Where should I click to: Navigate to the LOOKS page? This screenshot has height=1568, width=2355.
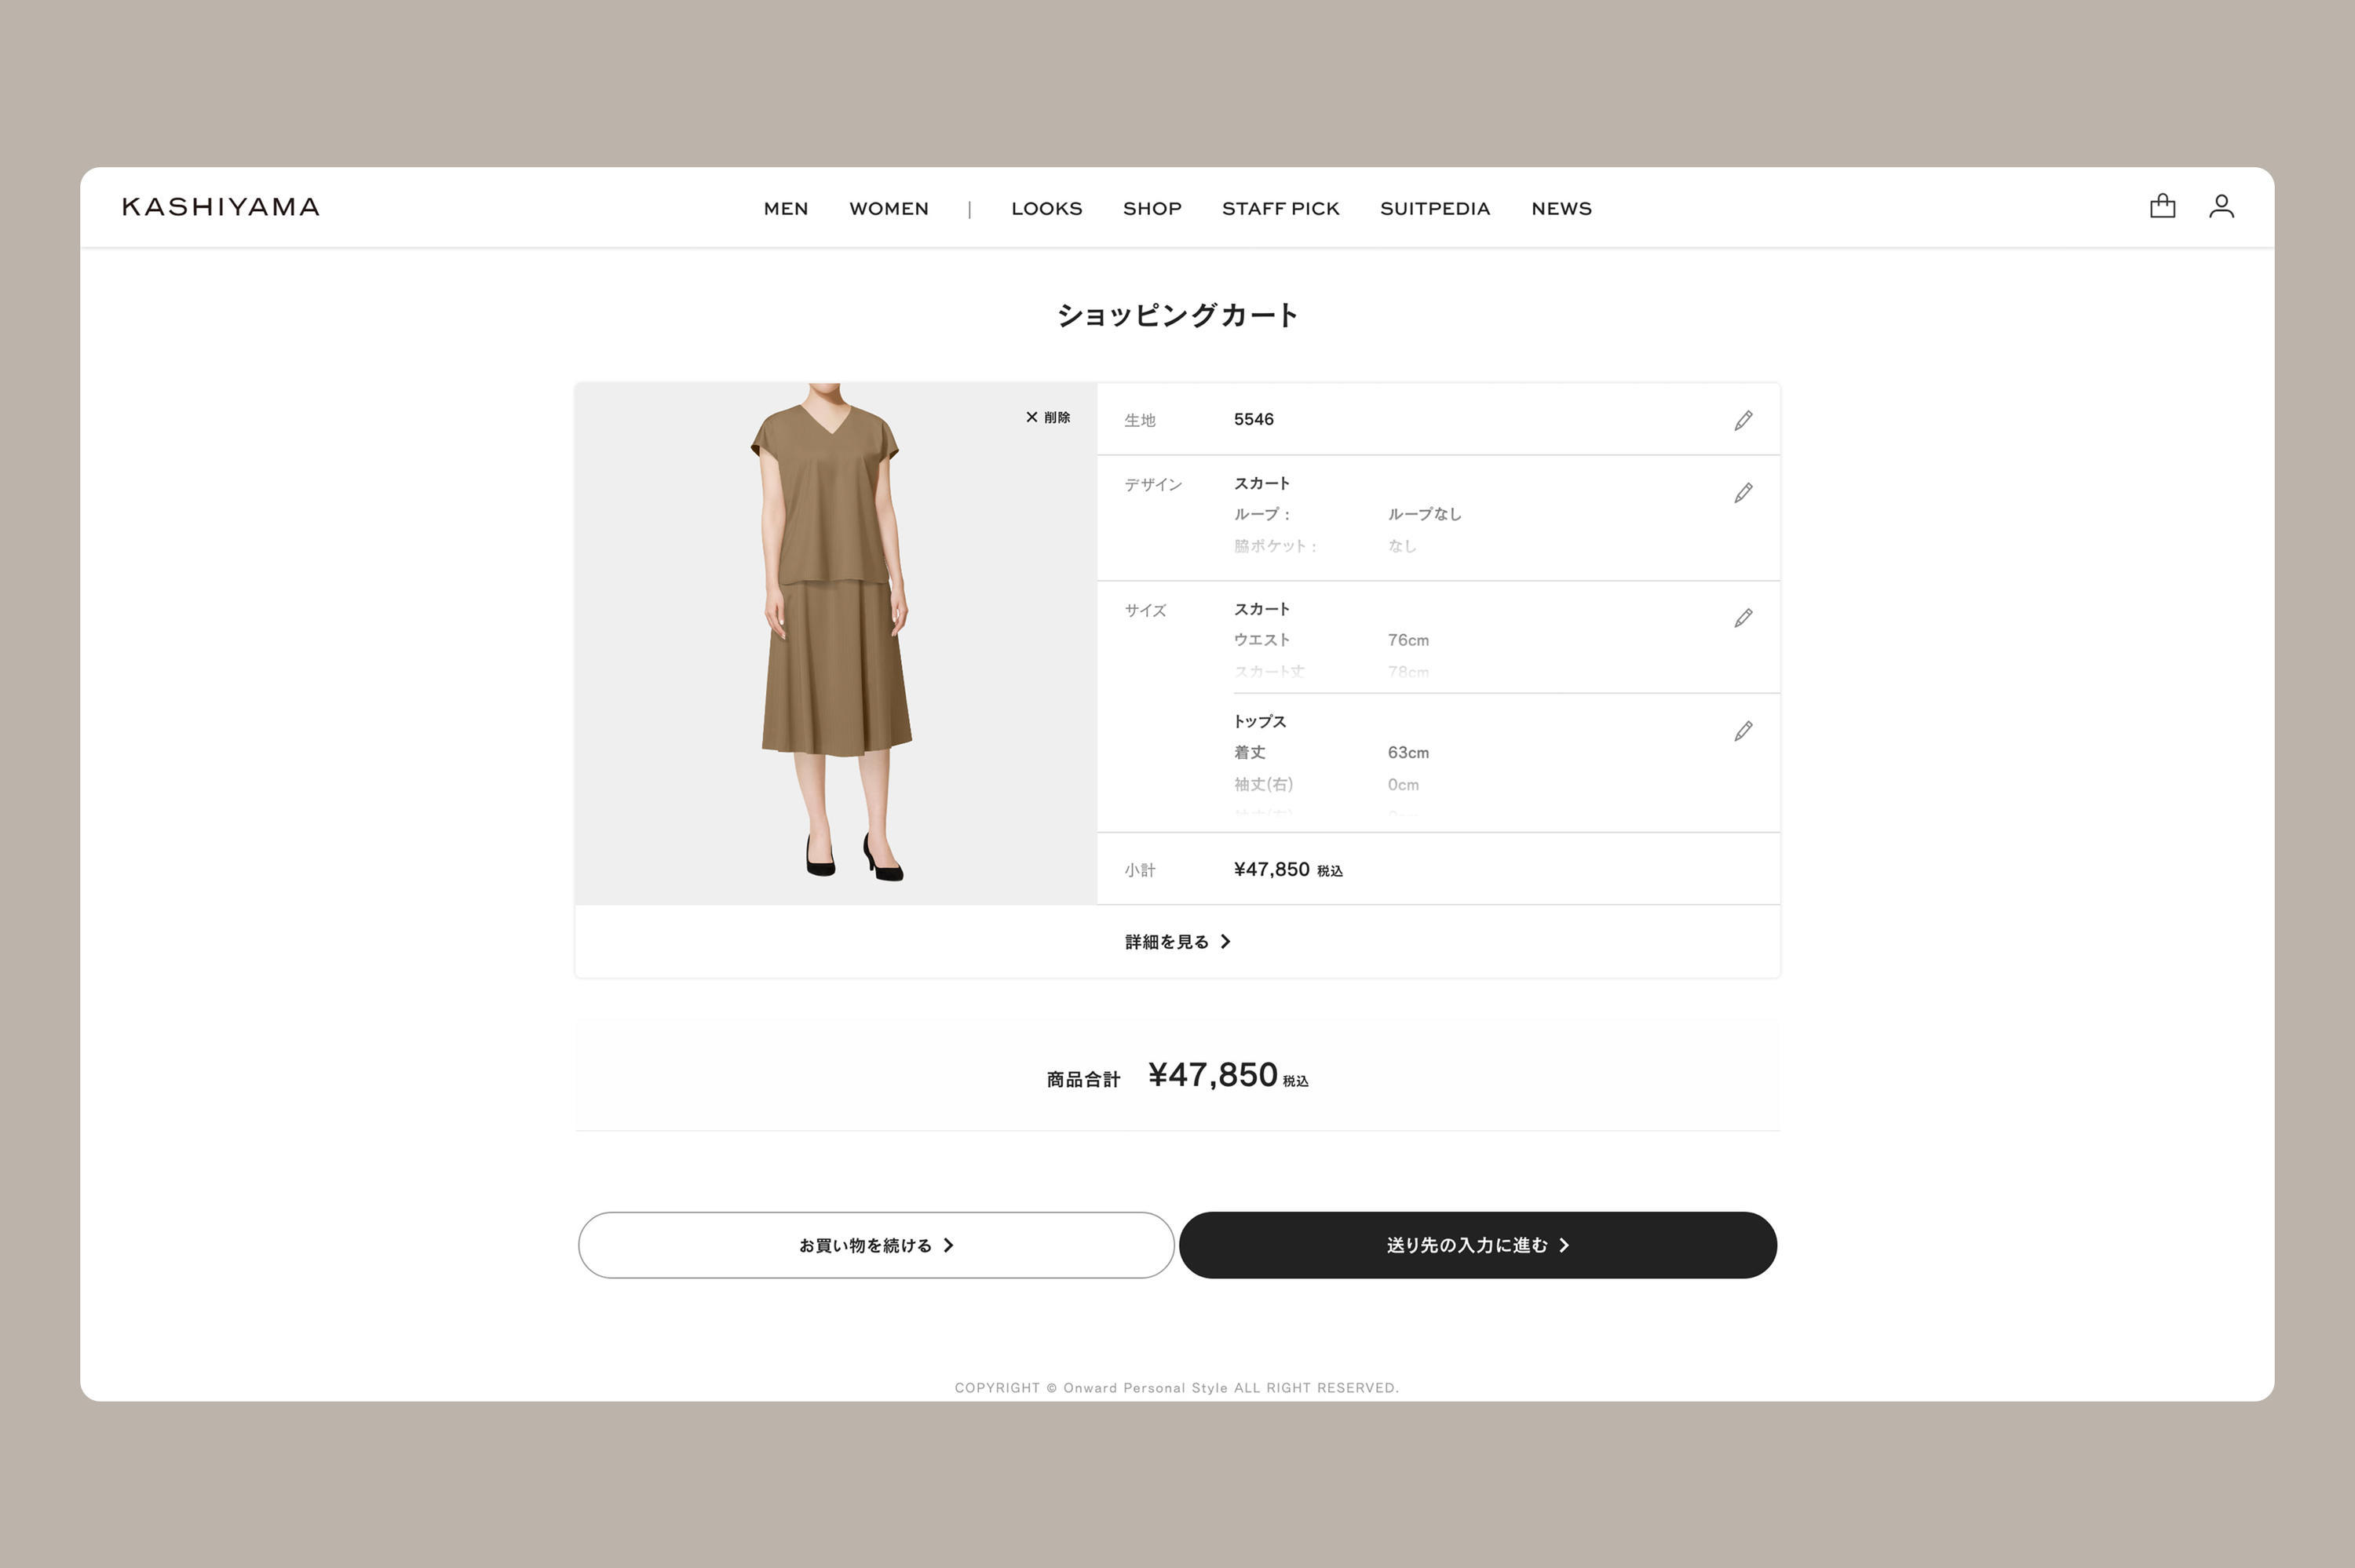1046,208
